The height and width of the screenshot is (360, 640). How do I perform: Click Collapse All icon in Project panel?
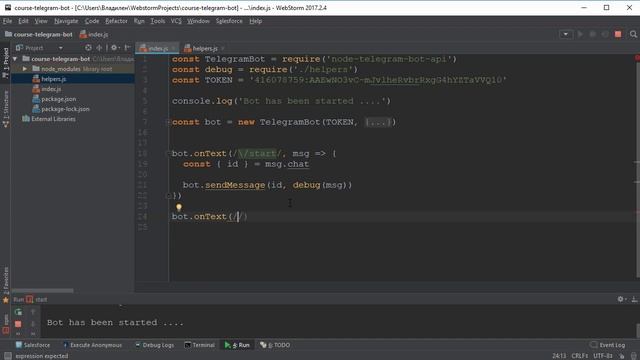(x=99, y=48)
